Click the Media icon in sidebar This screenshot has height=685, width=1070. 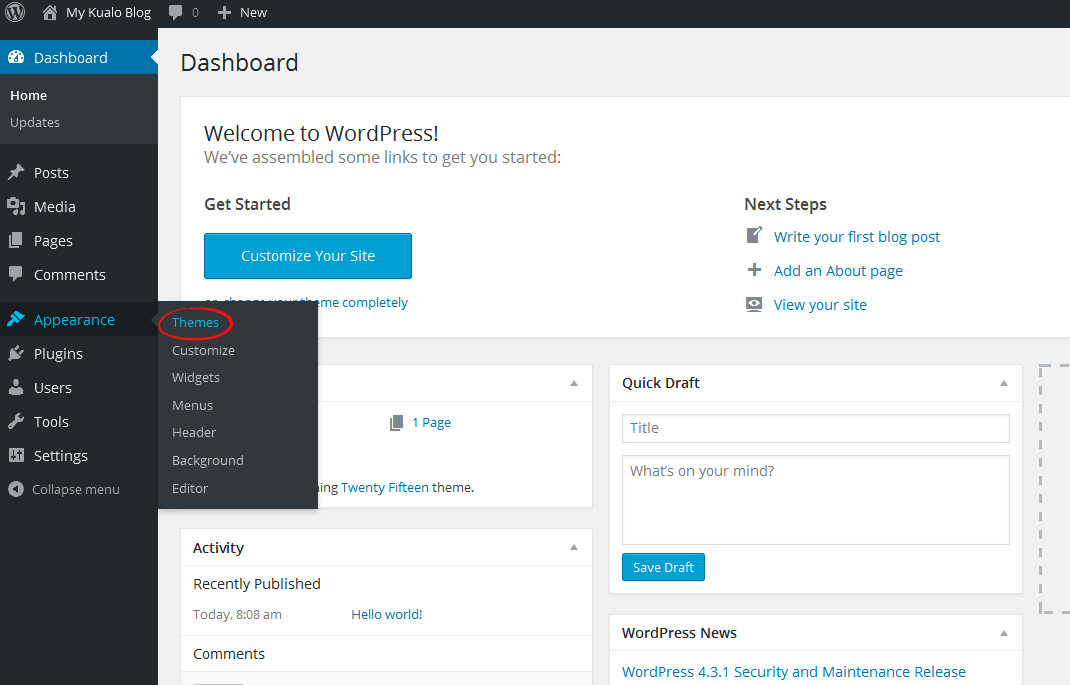click(x=16, y=206)
